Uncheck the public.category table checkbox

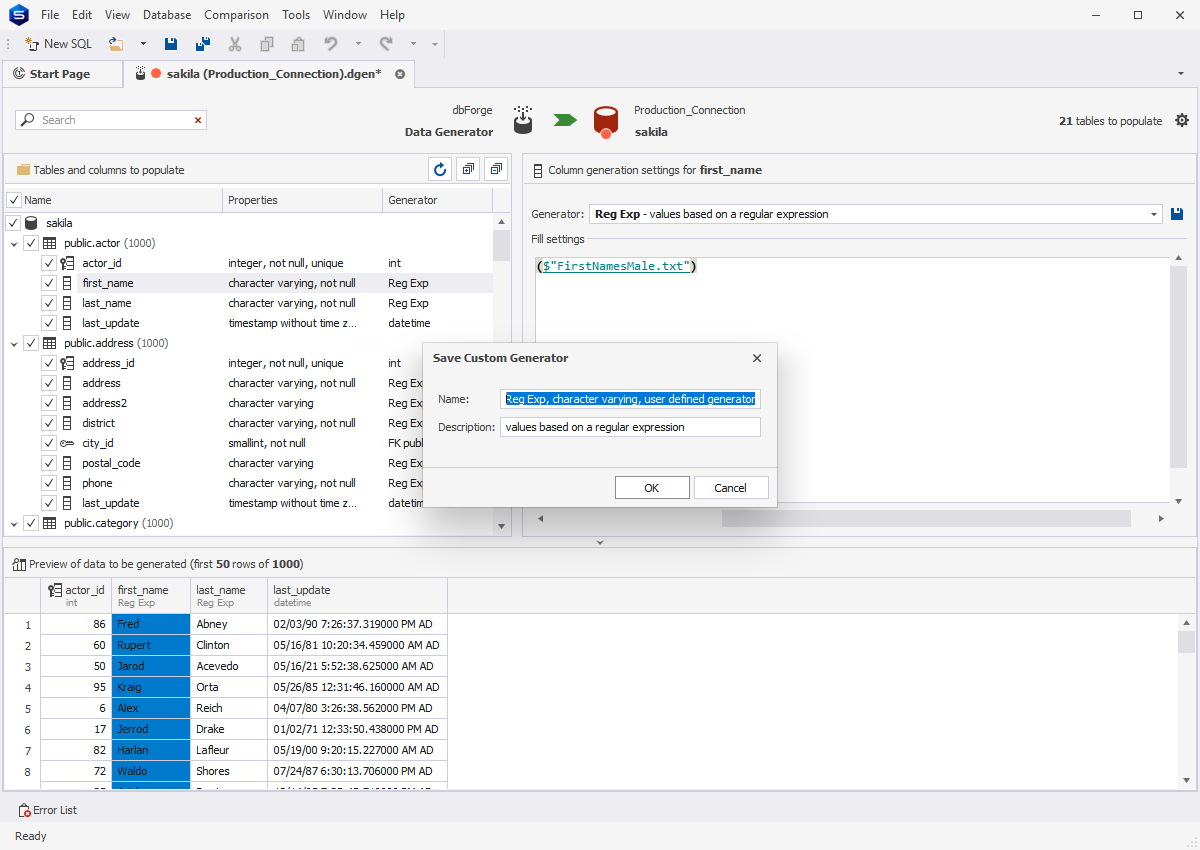point(31,523)
